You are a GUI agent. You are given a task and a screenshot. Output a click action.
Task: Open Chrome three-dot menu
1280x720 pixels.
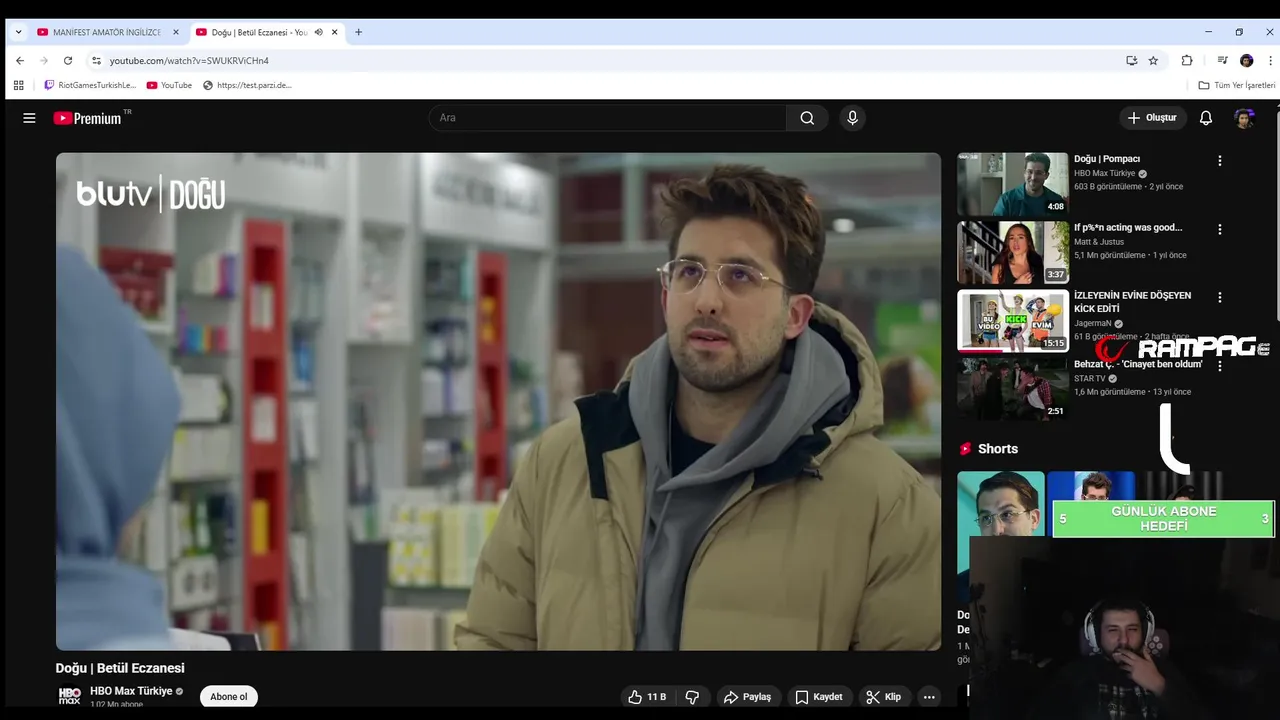[1270, 60]
